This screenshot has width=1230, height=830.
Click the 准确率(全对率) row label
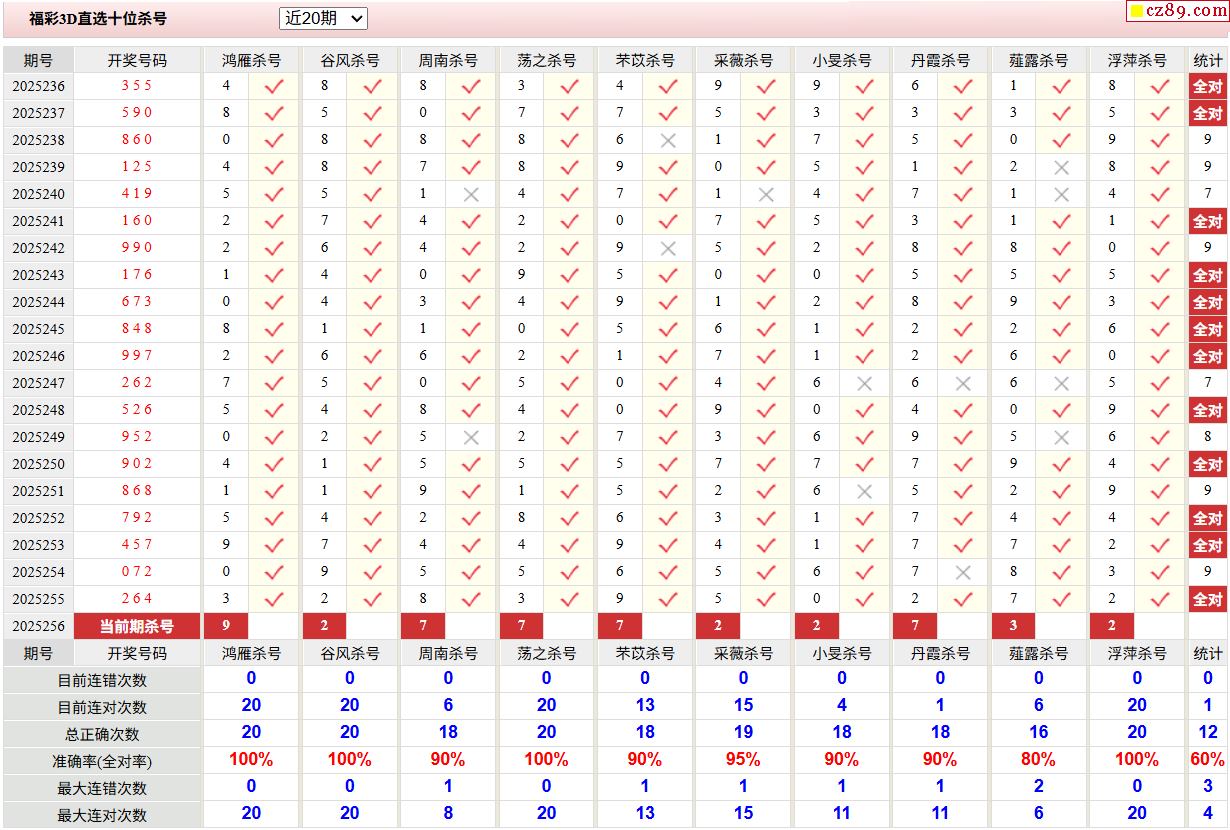102,761
